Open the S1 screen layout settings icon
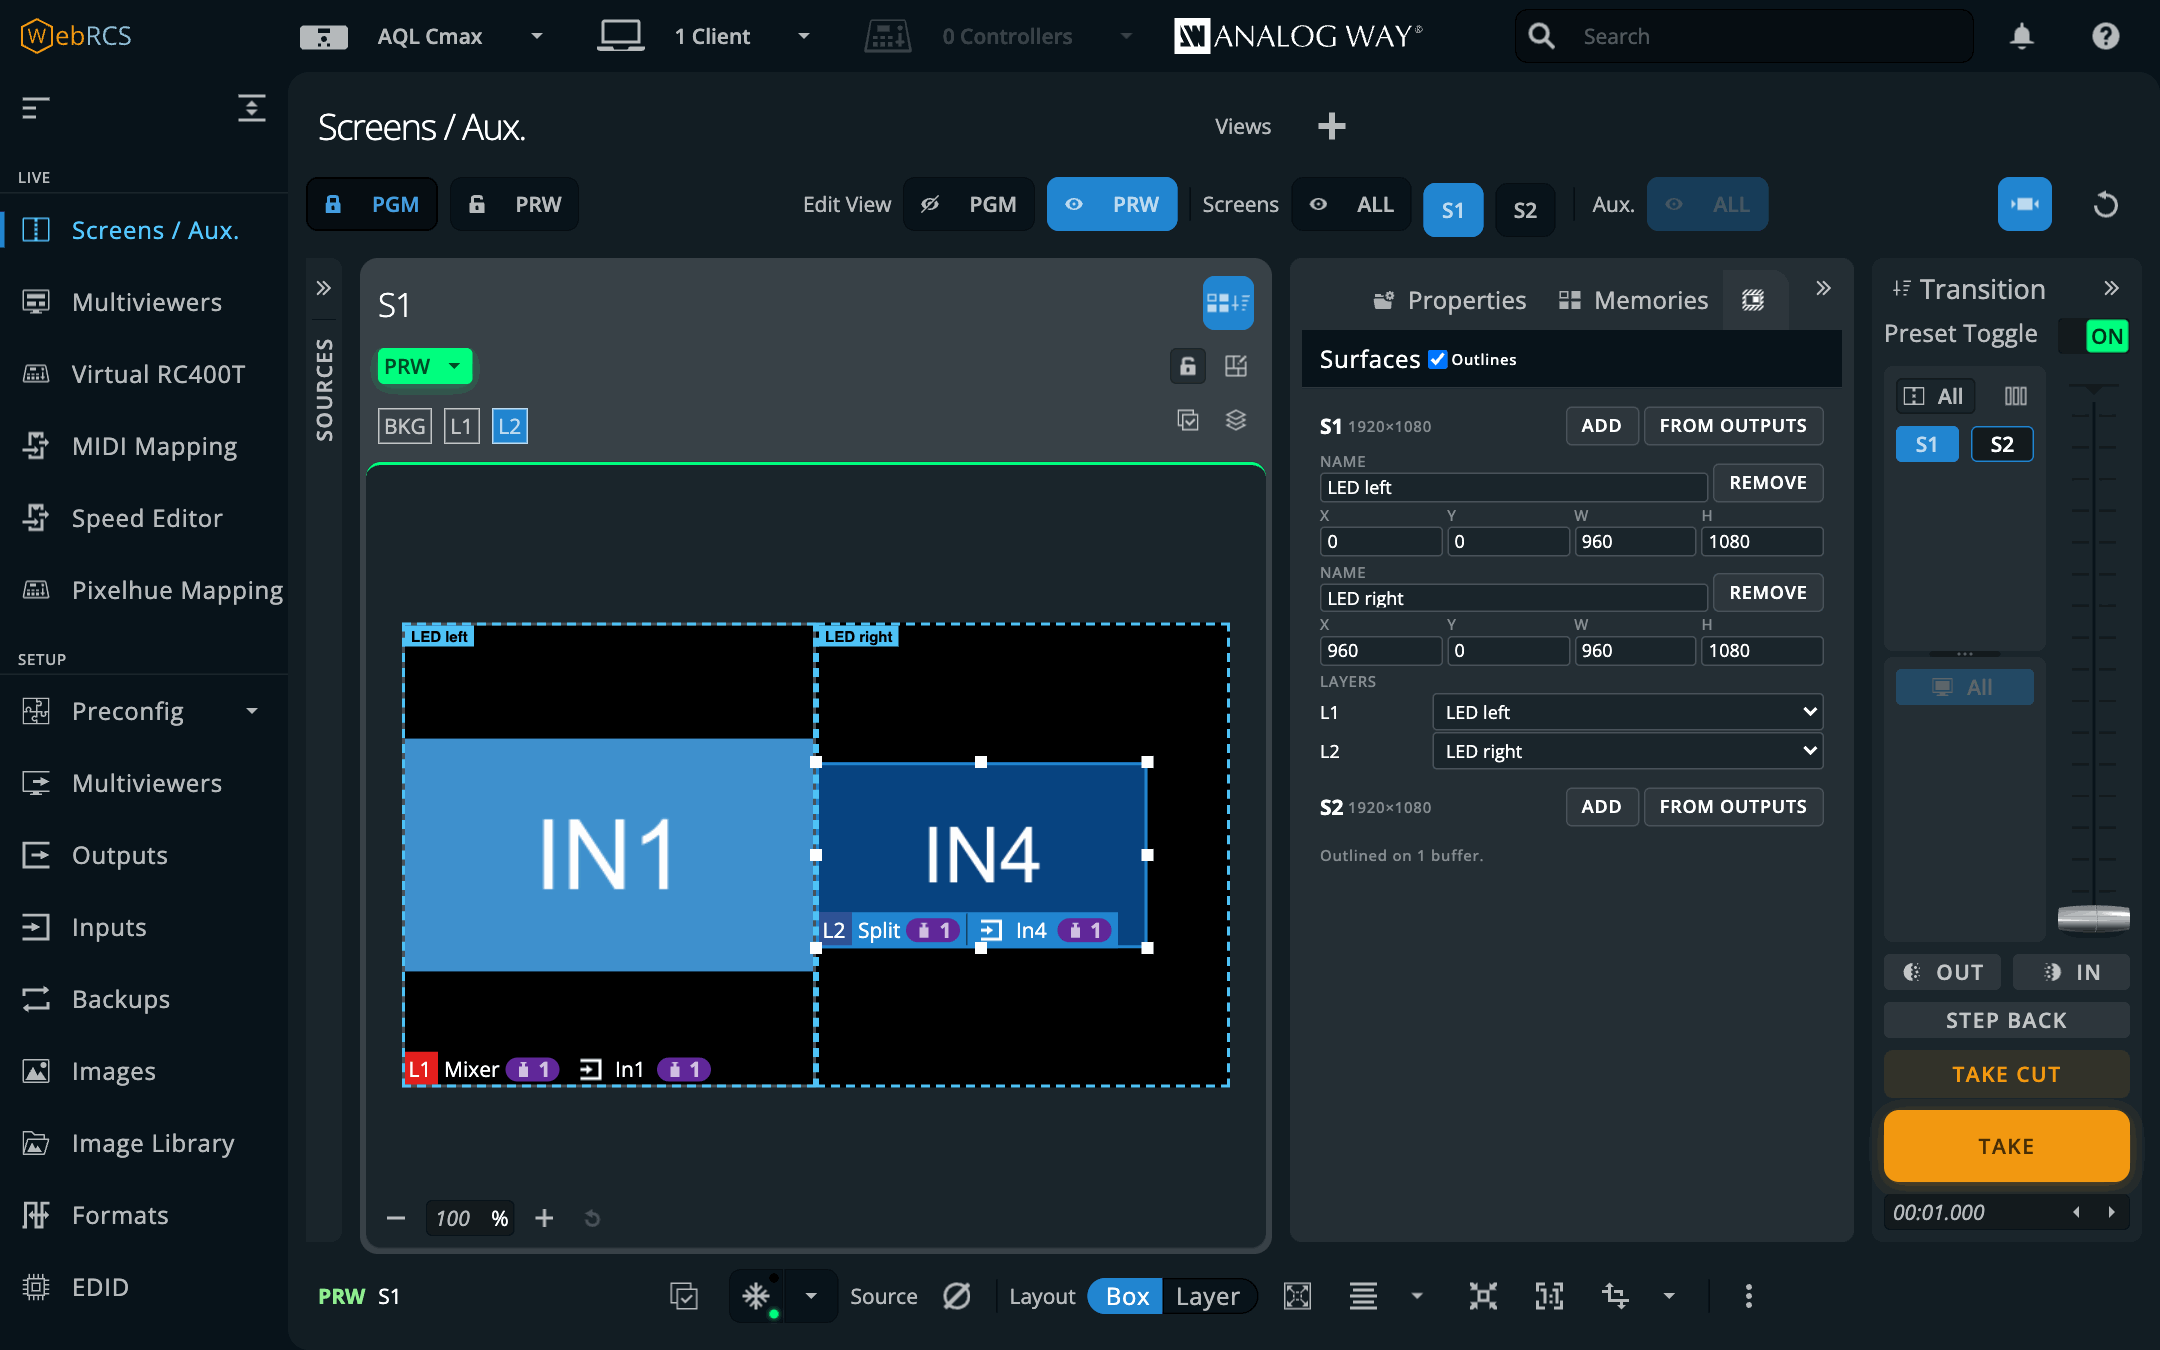2160x1350 pixels. tap(1228, 303)
